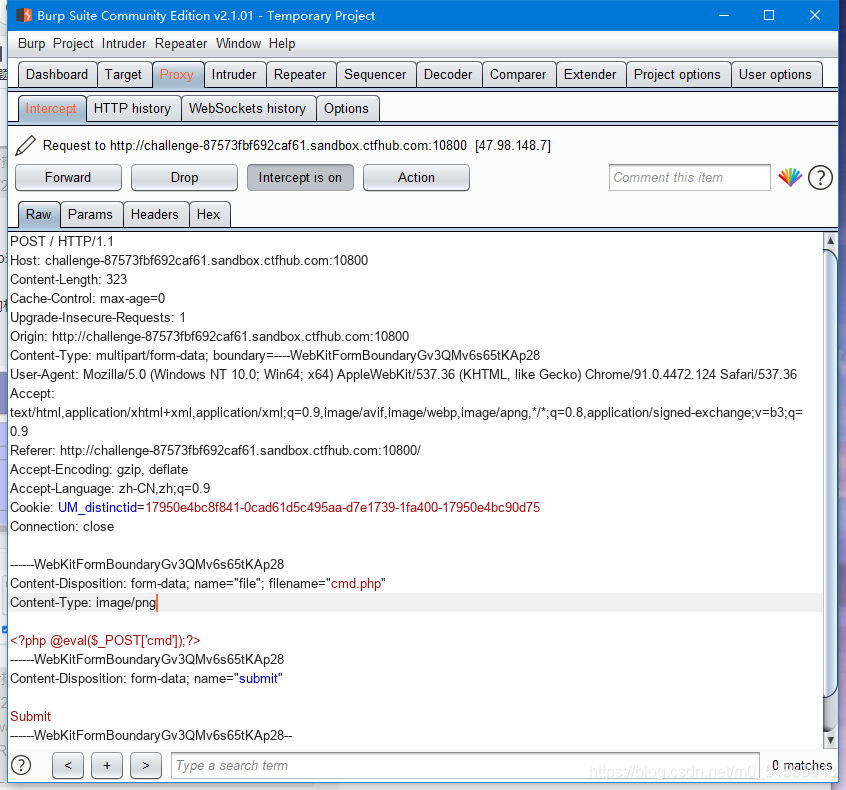The image size is (846, 790).
Task: Click the request editor scroll up arrow
Action: 830,241
